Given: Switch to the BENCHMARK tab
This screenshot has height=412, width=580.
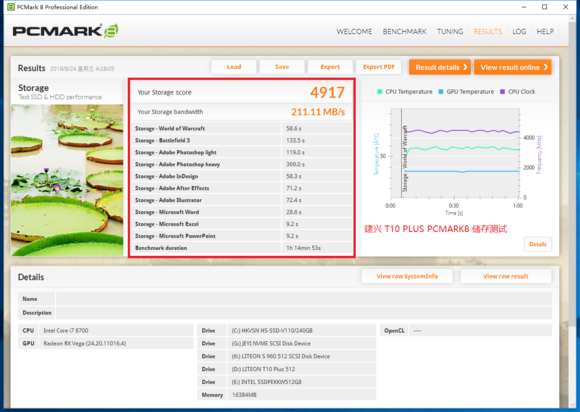Looking at the screenshot, I should pyautogui.click(x=404, y=31).
